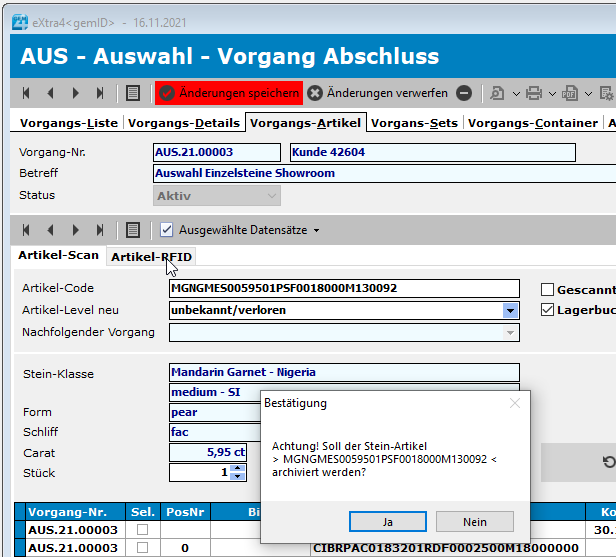The height and width of the screenshot is (557, 616).
Task: Increase Stück value with up arrow
Action: click(237, 468)
